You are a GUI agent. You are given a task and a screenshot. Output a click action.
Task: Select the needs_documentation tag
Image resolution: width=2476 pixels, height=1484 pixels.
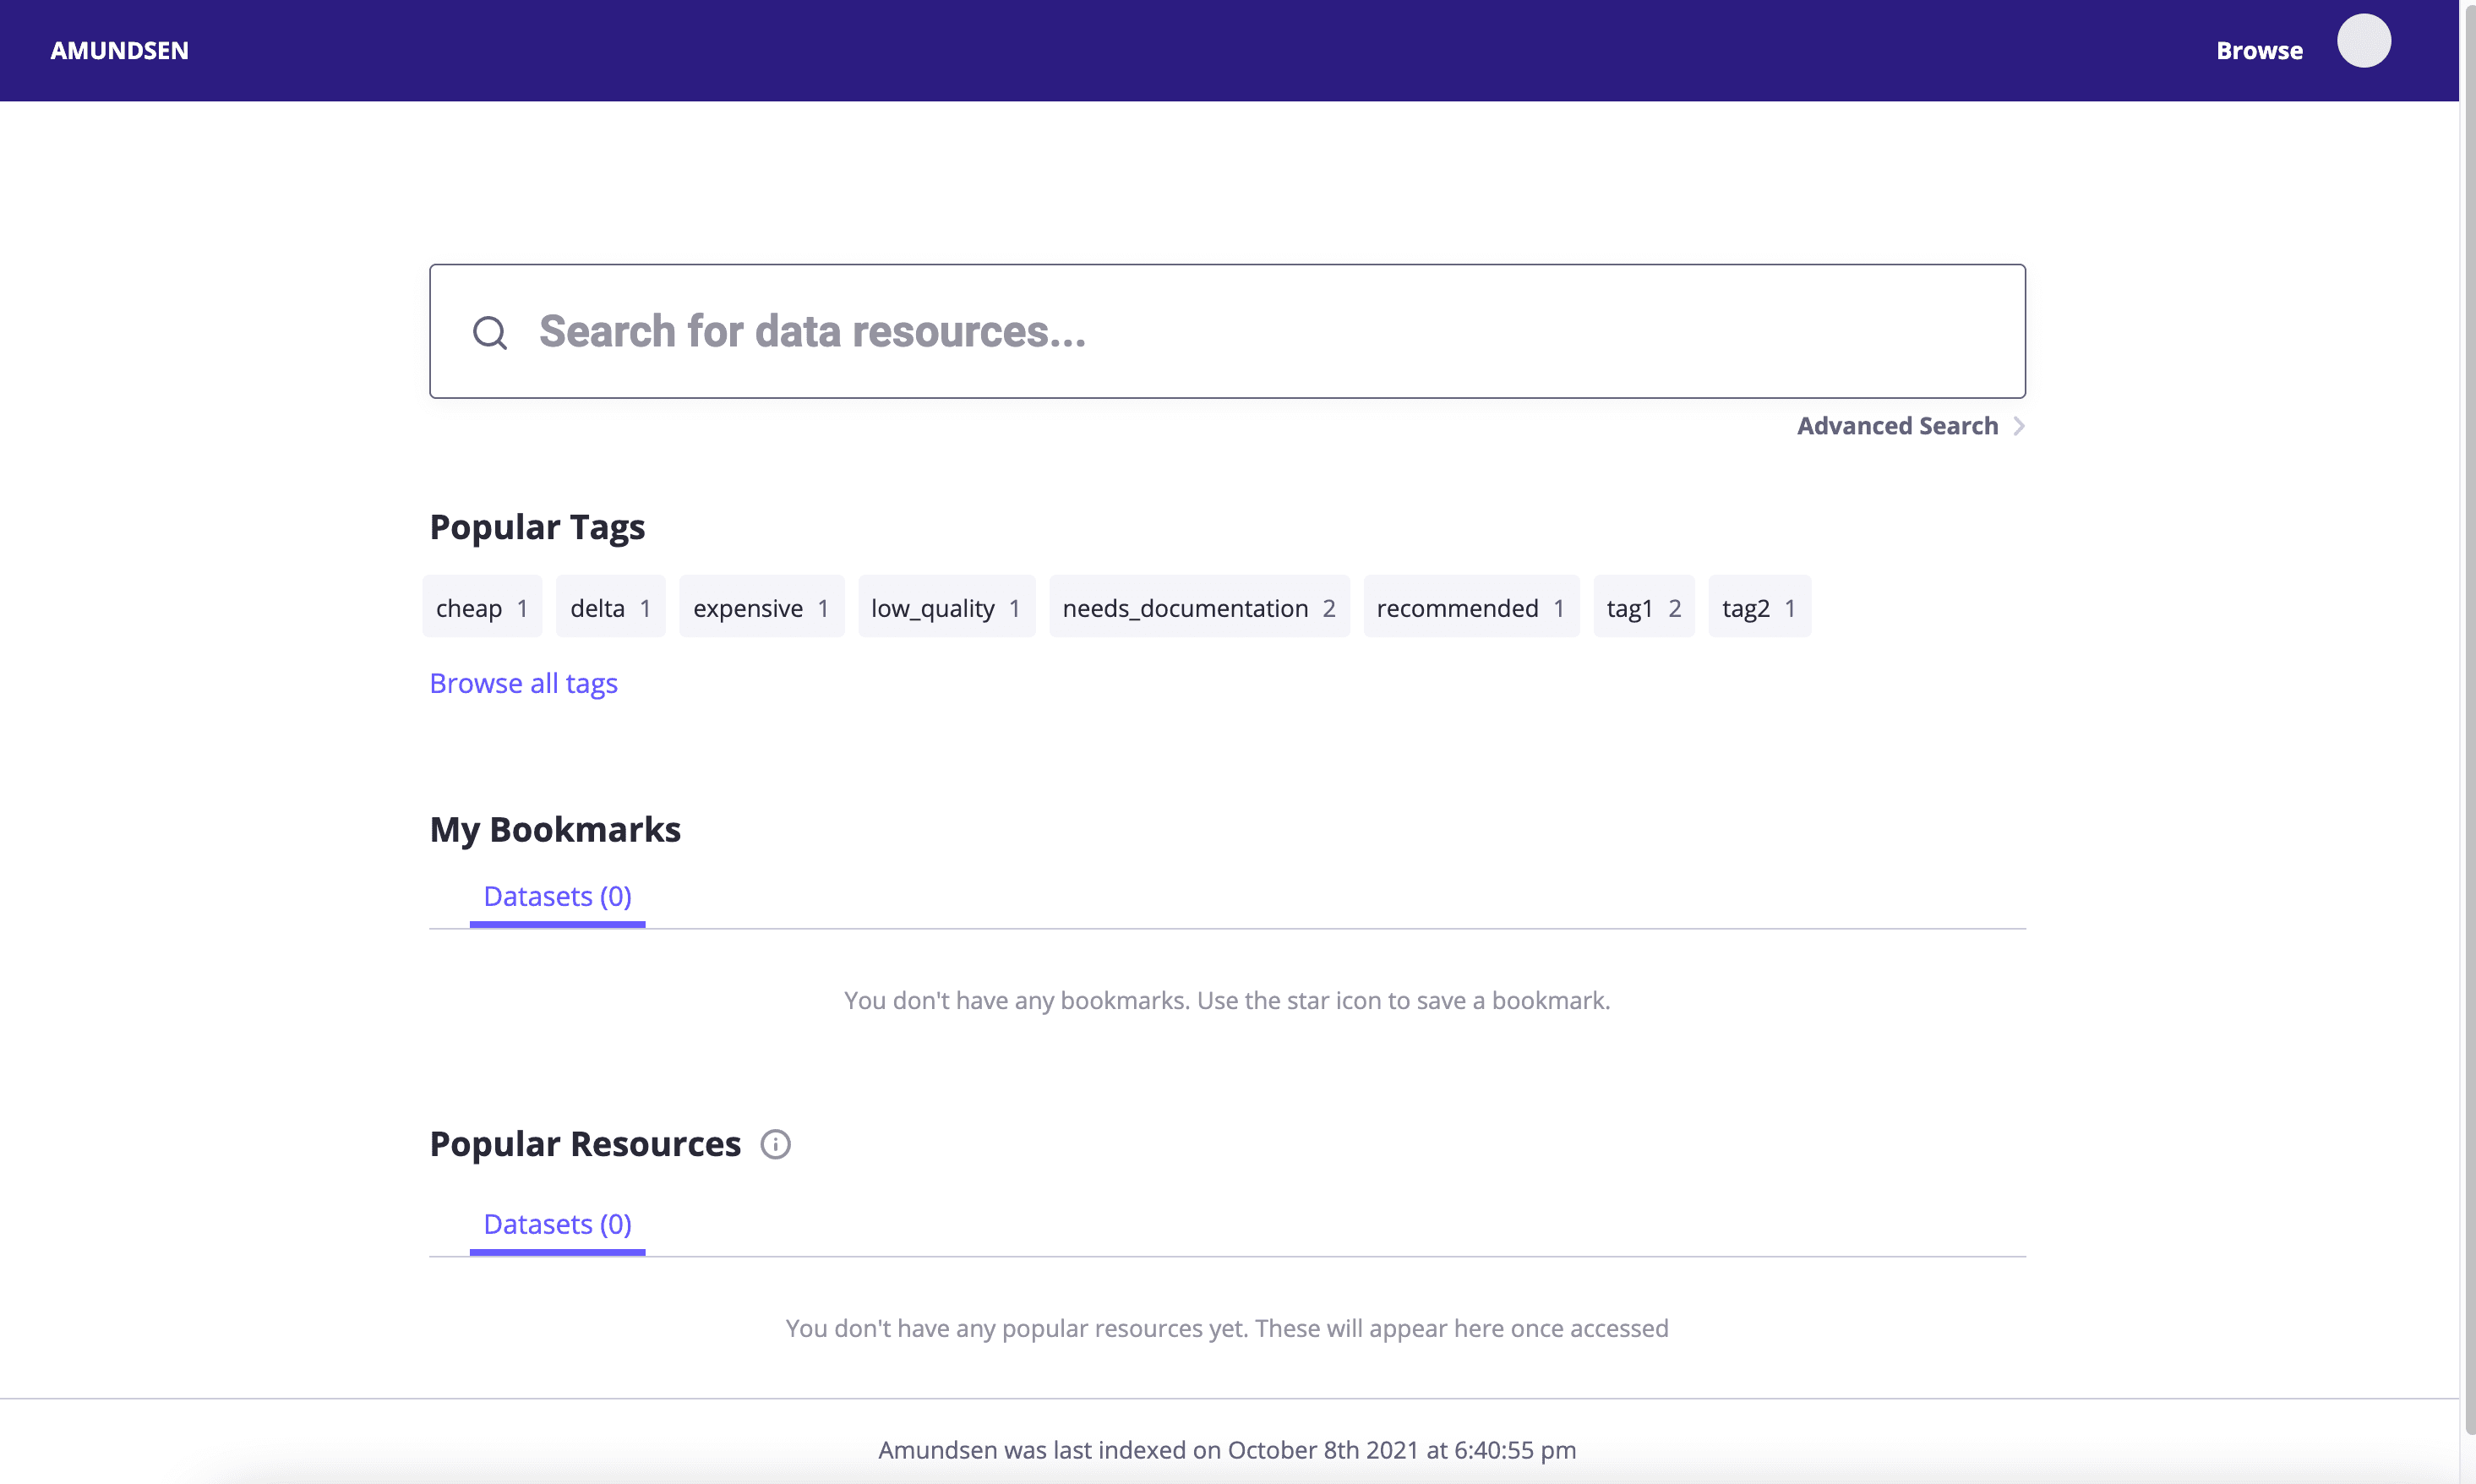pyautogui.click(x=1199, y=607)
